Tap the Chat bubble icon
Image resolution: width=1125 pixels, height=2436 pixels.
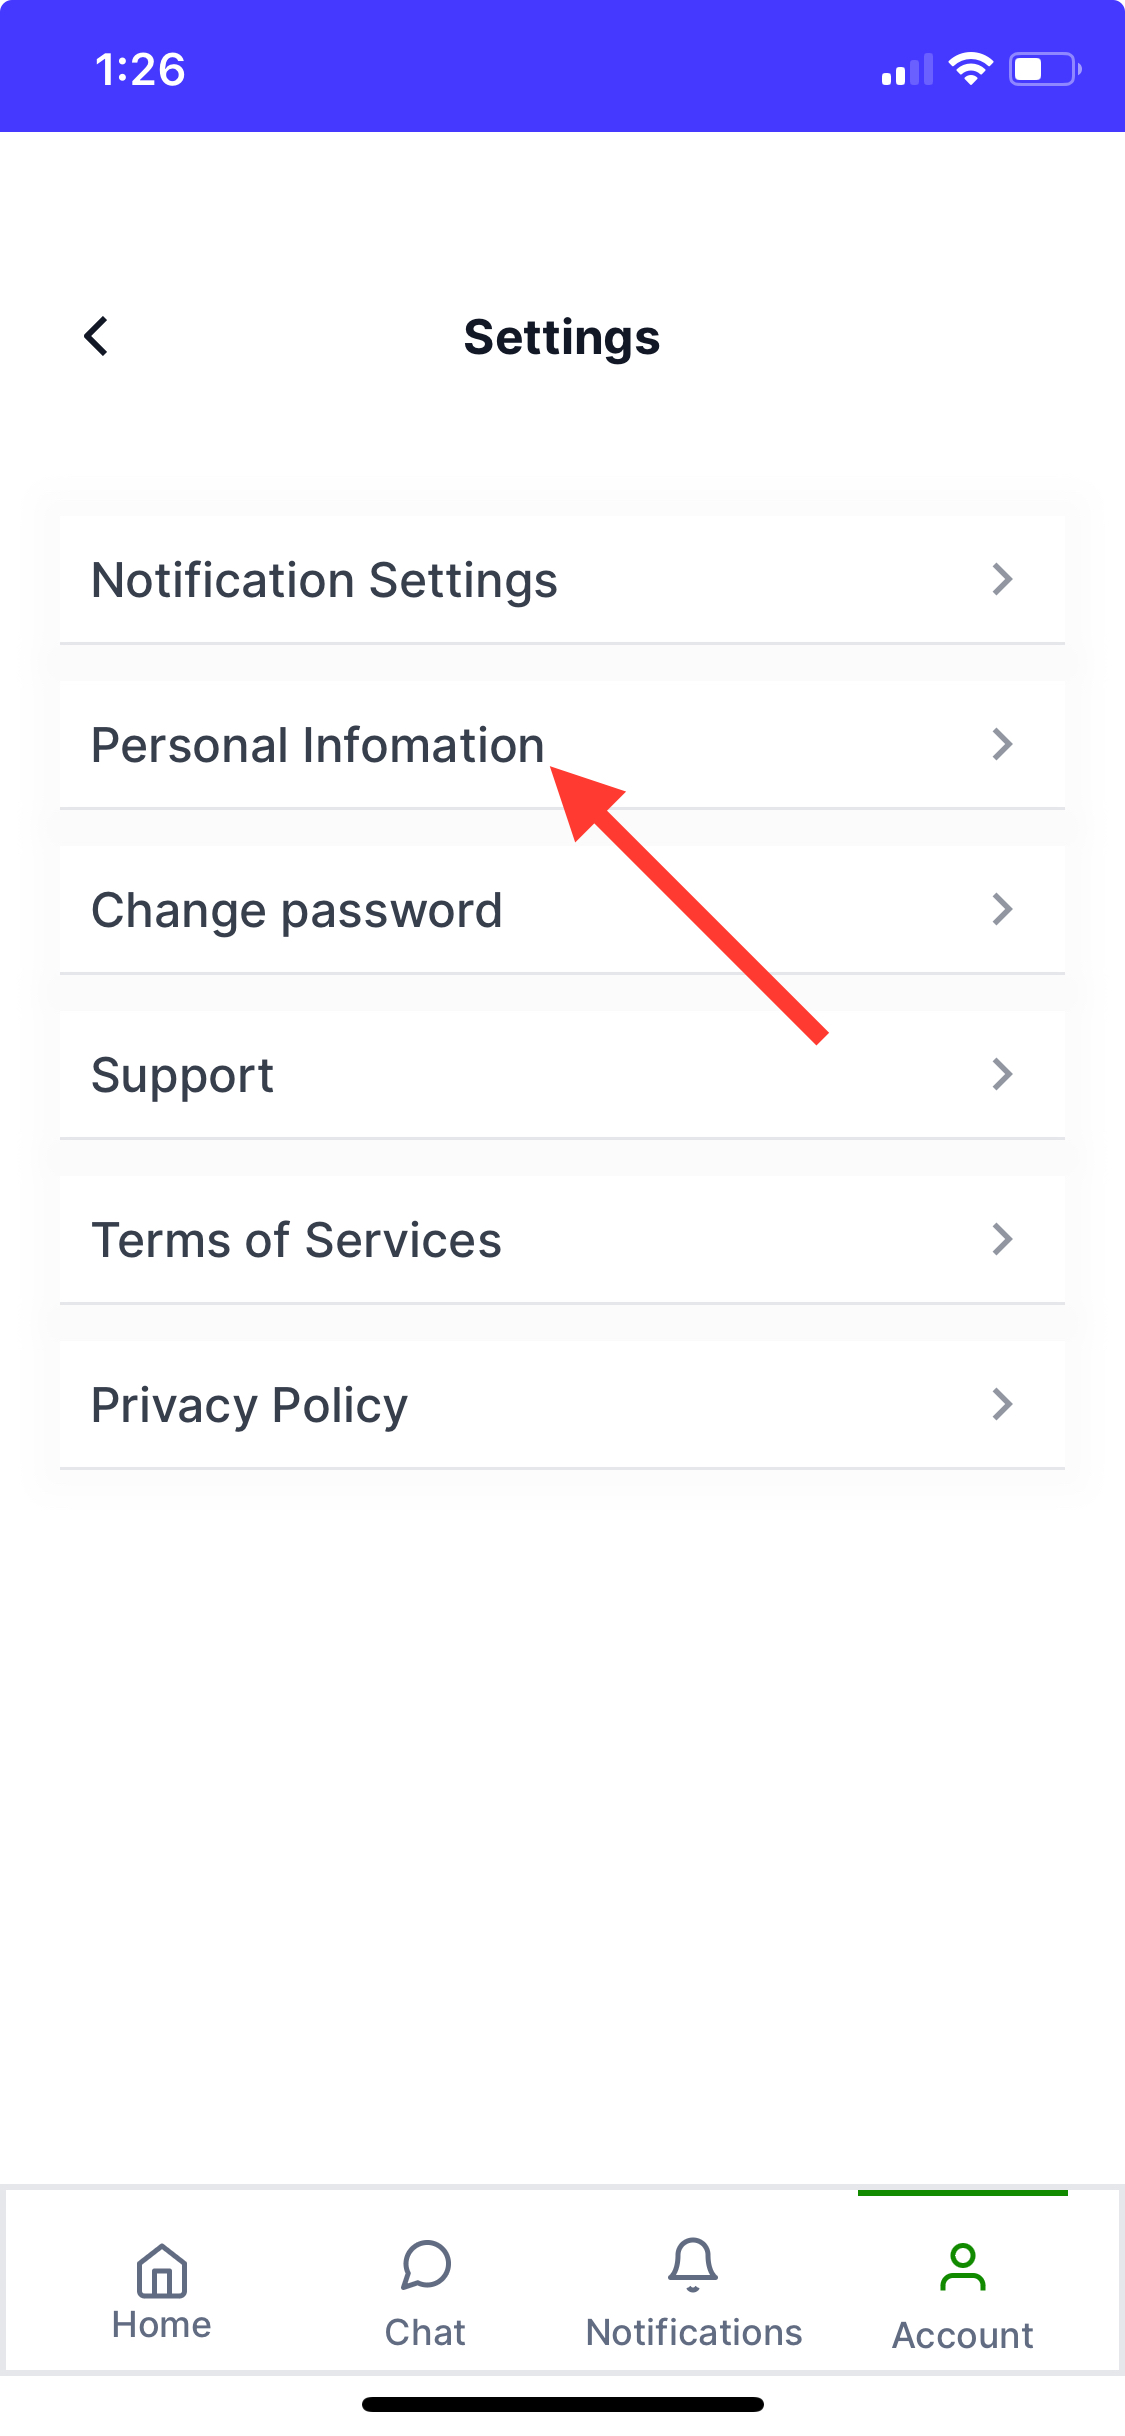[x=426, y=2265]
